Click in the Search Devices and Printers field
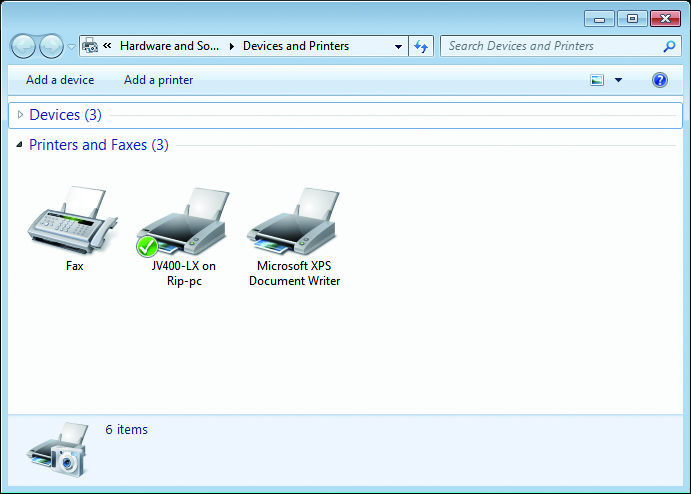 550,46
